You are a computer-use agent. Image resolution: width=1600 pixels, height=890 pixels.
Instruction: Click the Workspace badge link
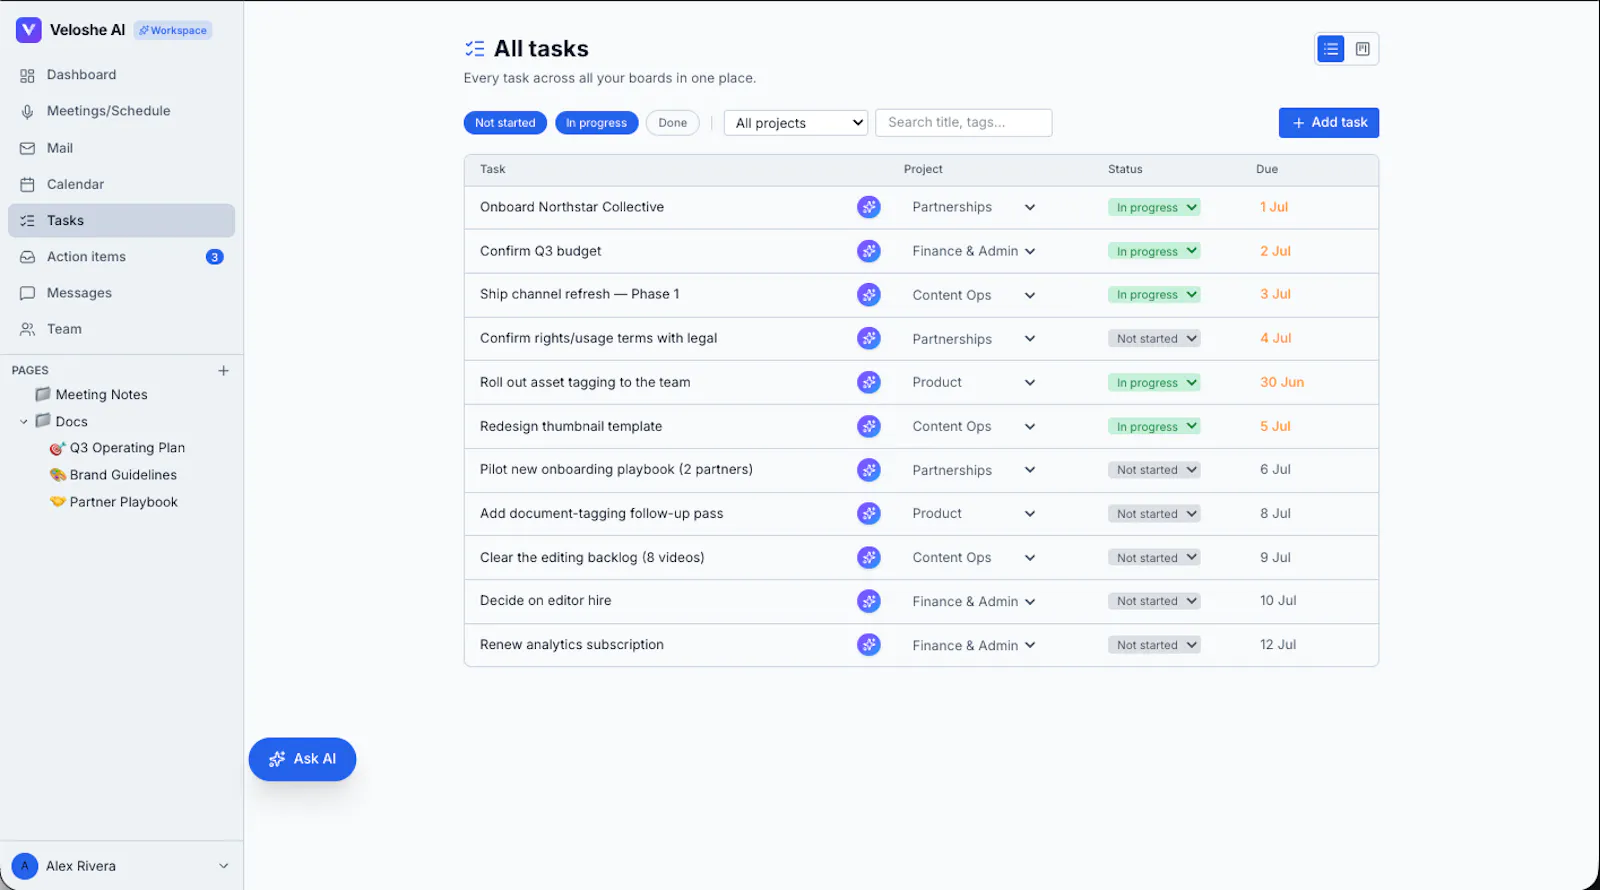click(173, 30)
